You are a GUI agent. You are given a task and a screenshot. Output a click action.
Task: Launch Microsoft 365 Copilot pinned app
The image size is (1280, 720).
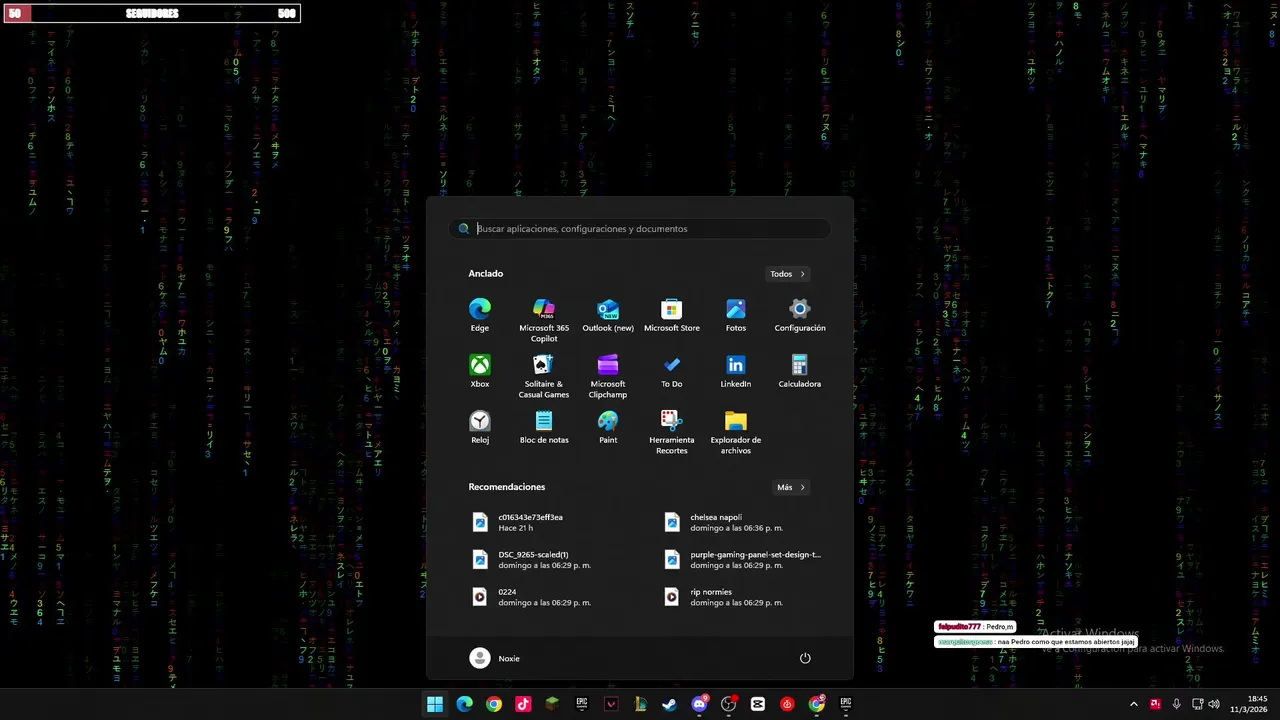(x=544, y=320)
